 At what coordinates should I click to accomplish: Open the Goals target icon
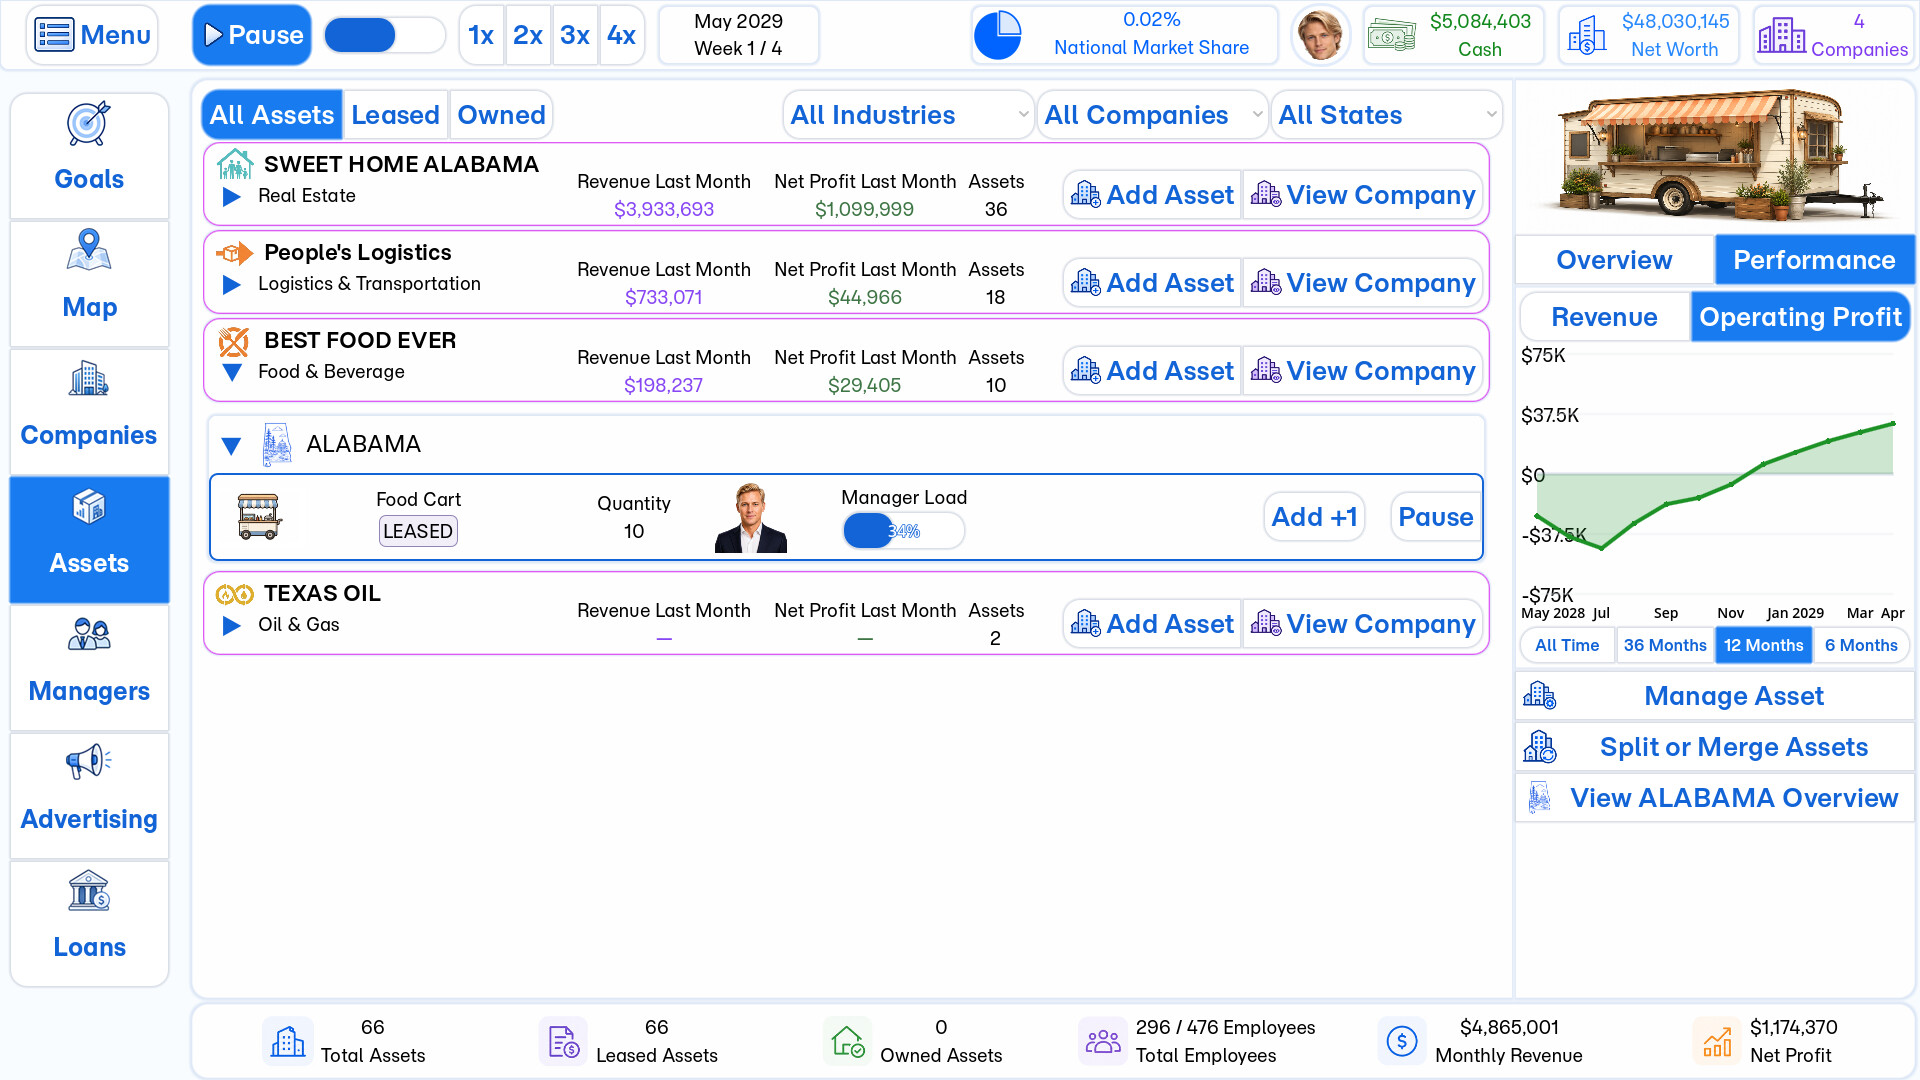tap(89, 124)
